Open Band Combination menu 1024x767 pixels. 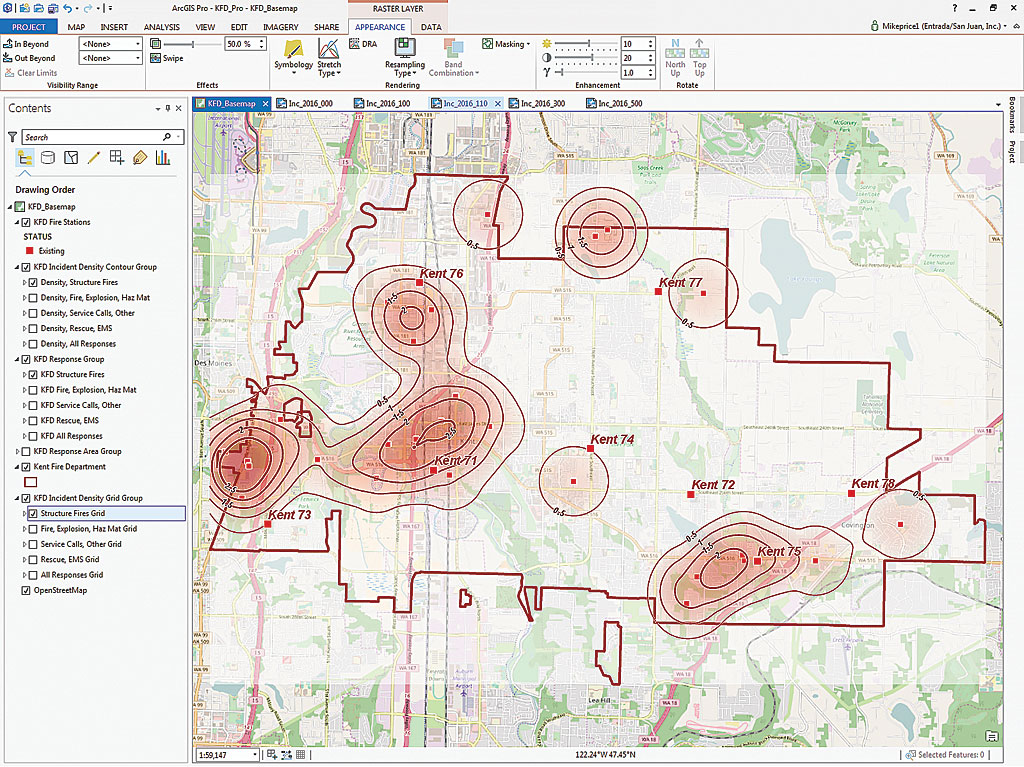453,57
